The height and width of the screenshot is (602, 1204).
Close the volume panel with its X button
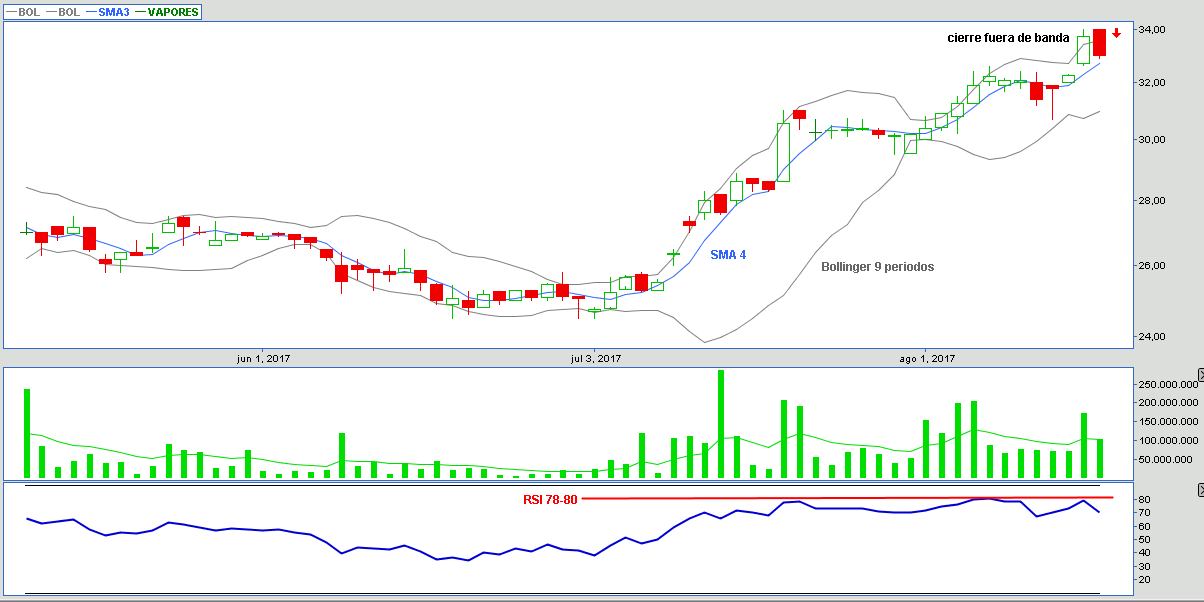coord(1200,373)
